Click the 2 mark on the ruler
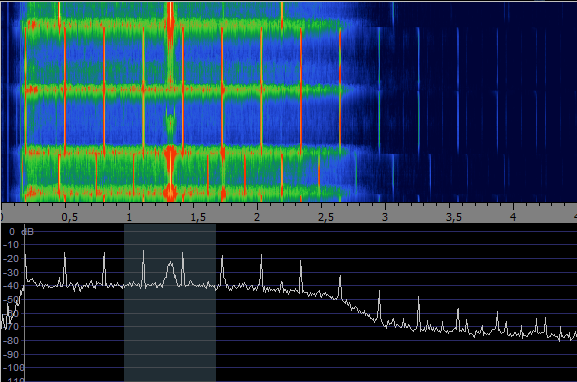Screen dimensions: 577x382 pyautogui.click(x=257, y=217)
